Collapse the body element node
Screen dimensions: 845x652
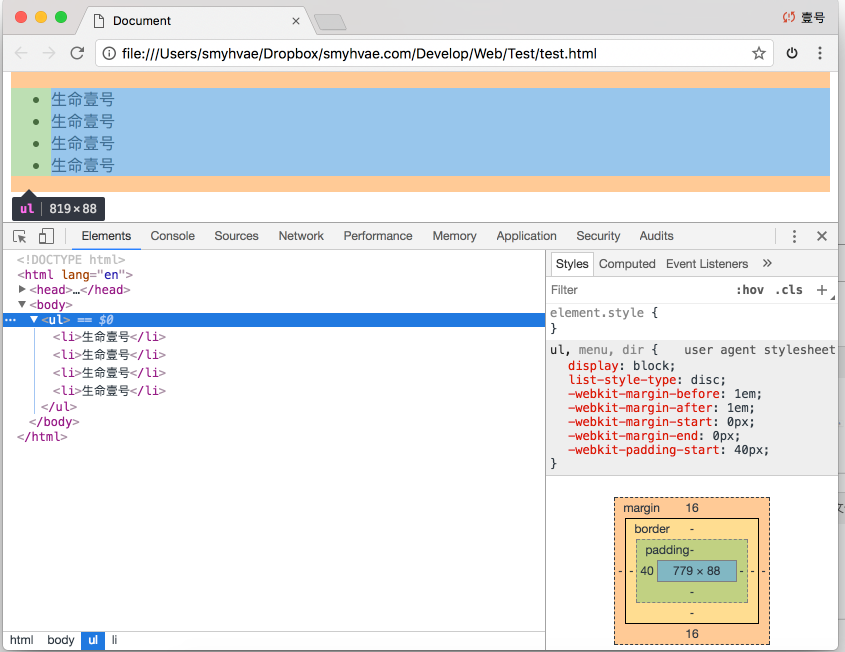(x=23, y=305)
